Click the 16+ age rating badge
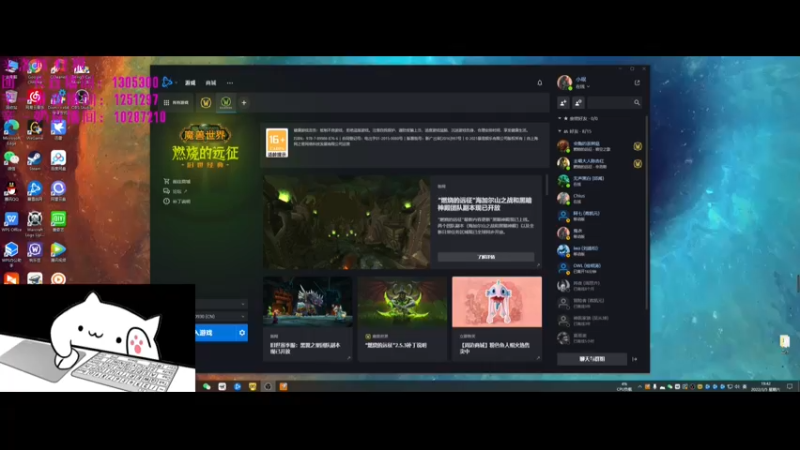The image size is (800, 450). [x=277, y=142]
